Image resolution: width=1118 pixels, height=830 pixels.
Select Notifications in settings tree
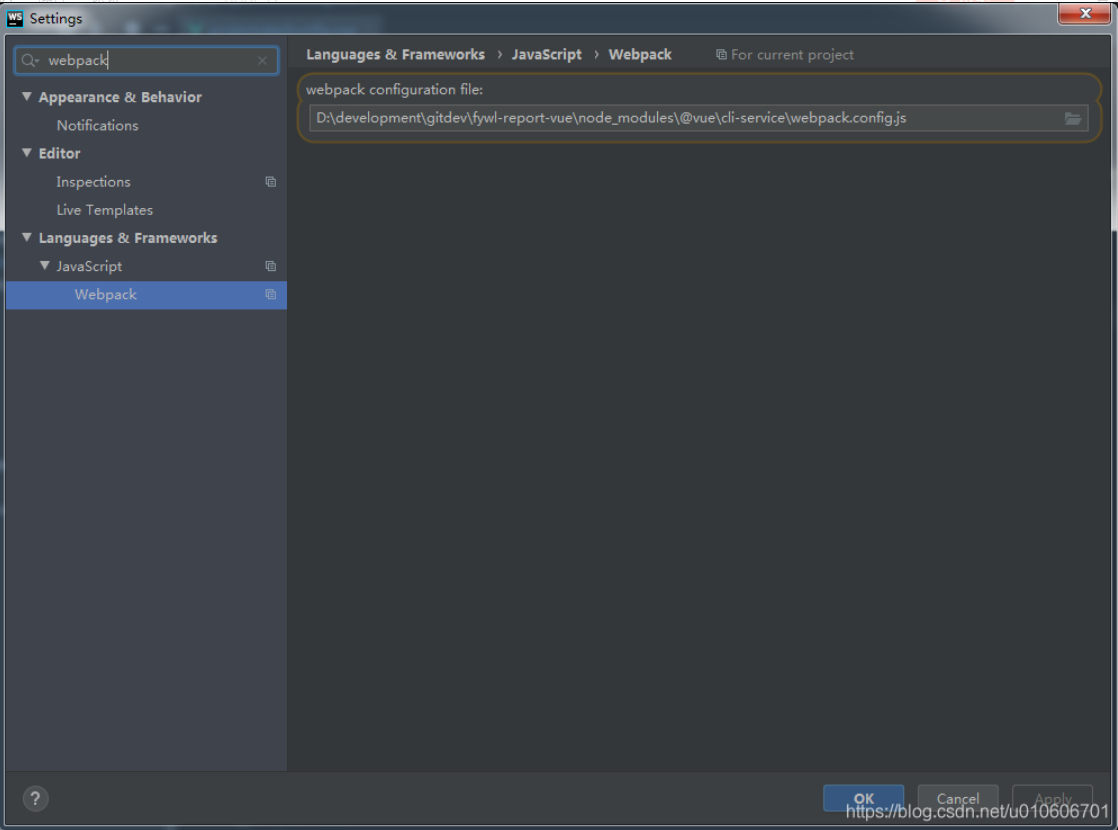(97, 125)
